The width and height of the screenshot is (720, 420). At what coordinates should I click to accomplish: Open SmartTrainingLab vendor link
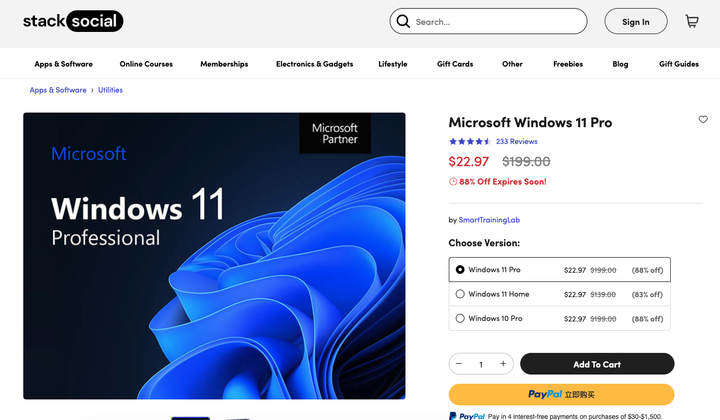pyautogui.click(x=489, y=220)
